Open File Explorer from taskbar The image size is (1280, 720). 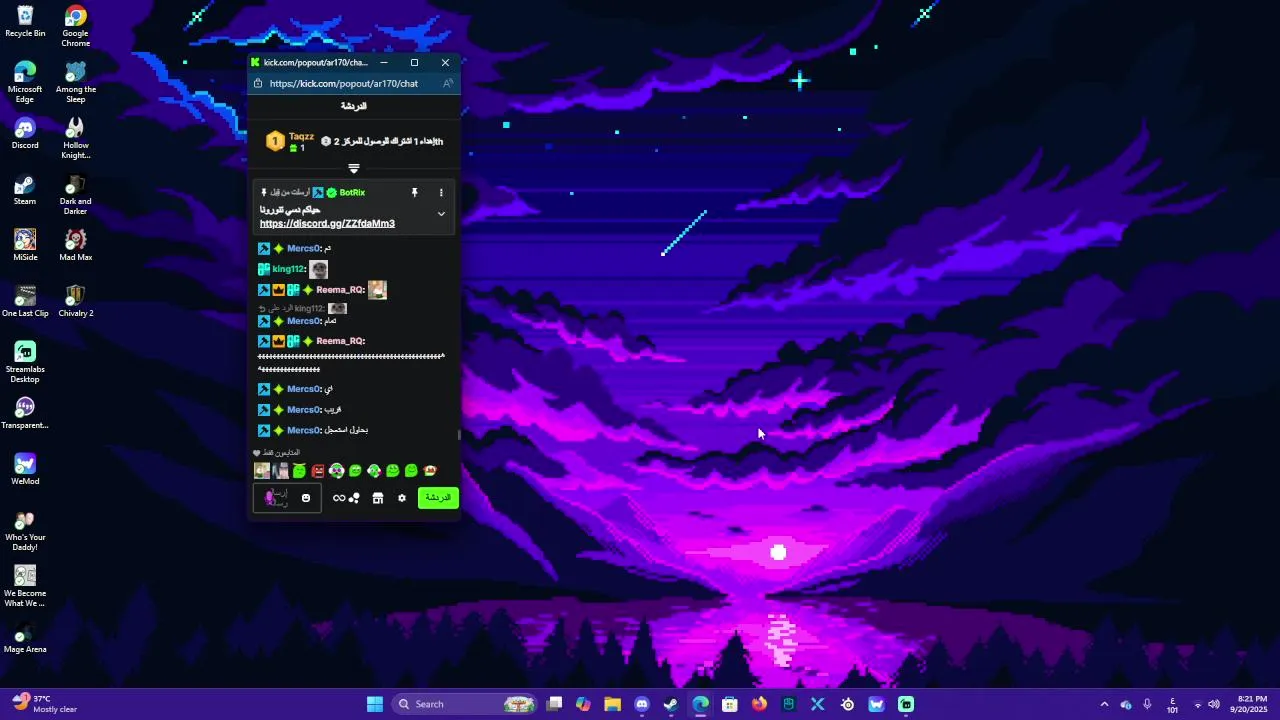[x=612, y=704]
